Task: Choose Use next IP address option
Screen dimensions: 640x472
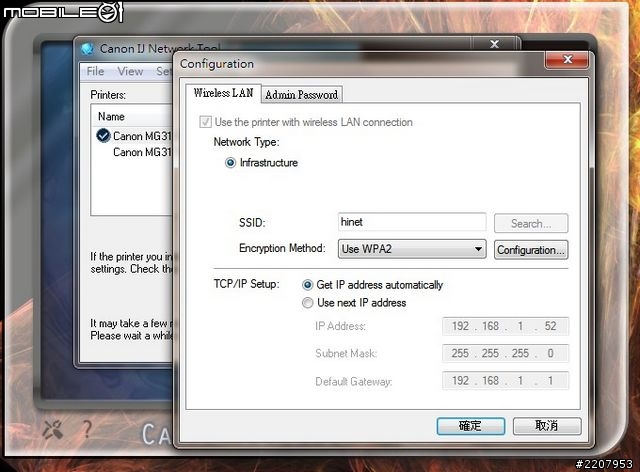Action: pos(307,303)
